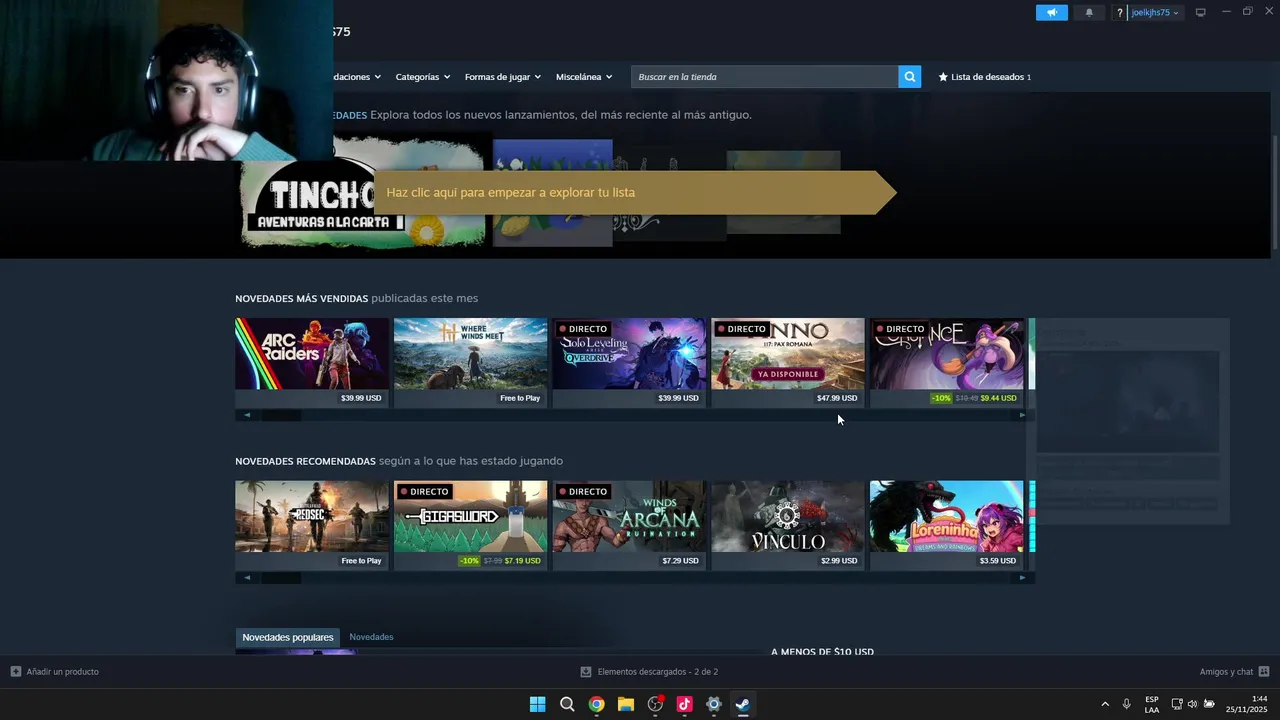Click the ESP LAA language indicator

point(1152,704)
